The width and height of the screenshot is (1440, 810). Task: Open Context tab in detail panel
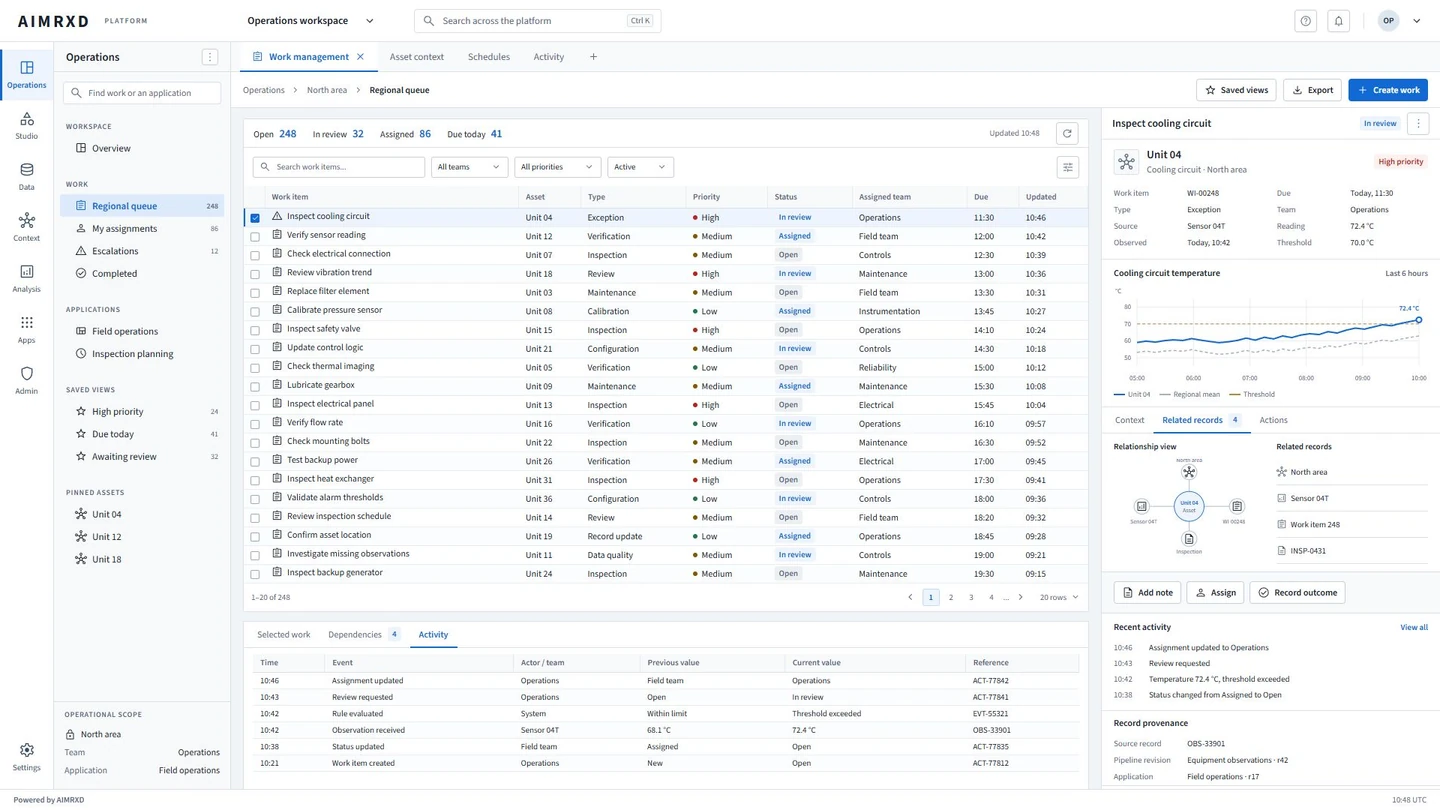[1129, 420]
